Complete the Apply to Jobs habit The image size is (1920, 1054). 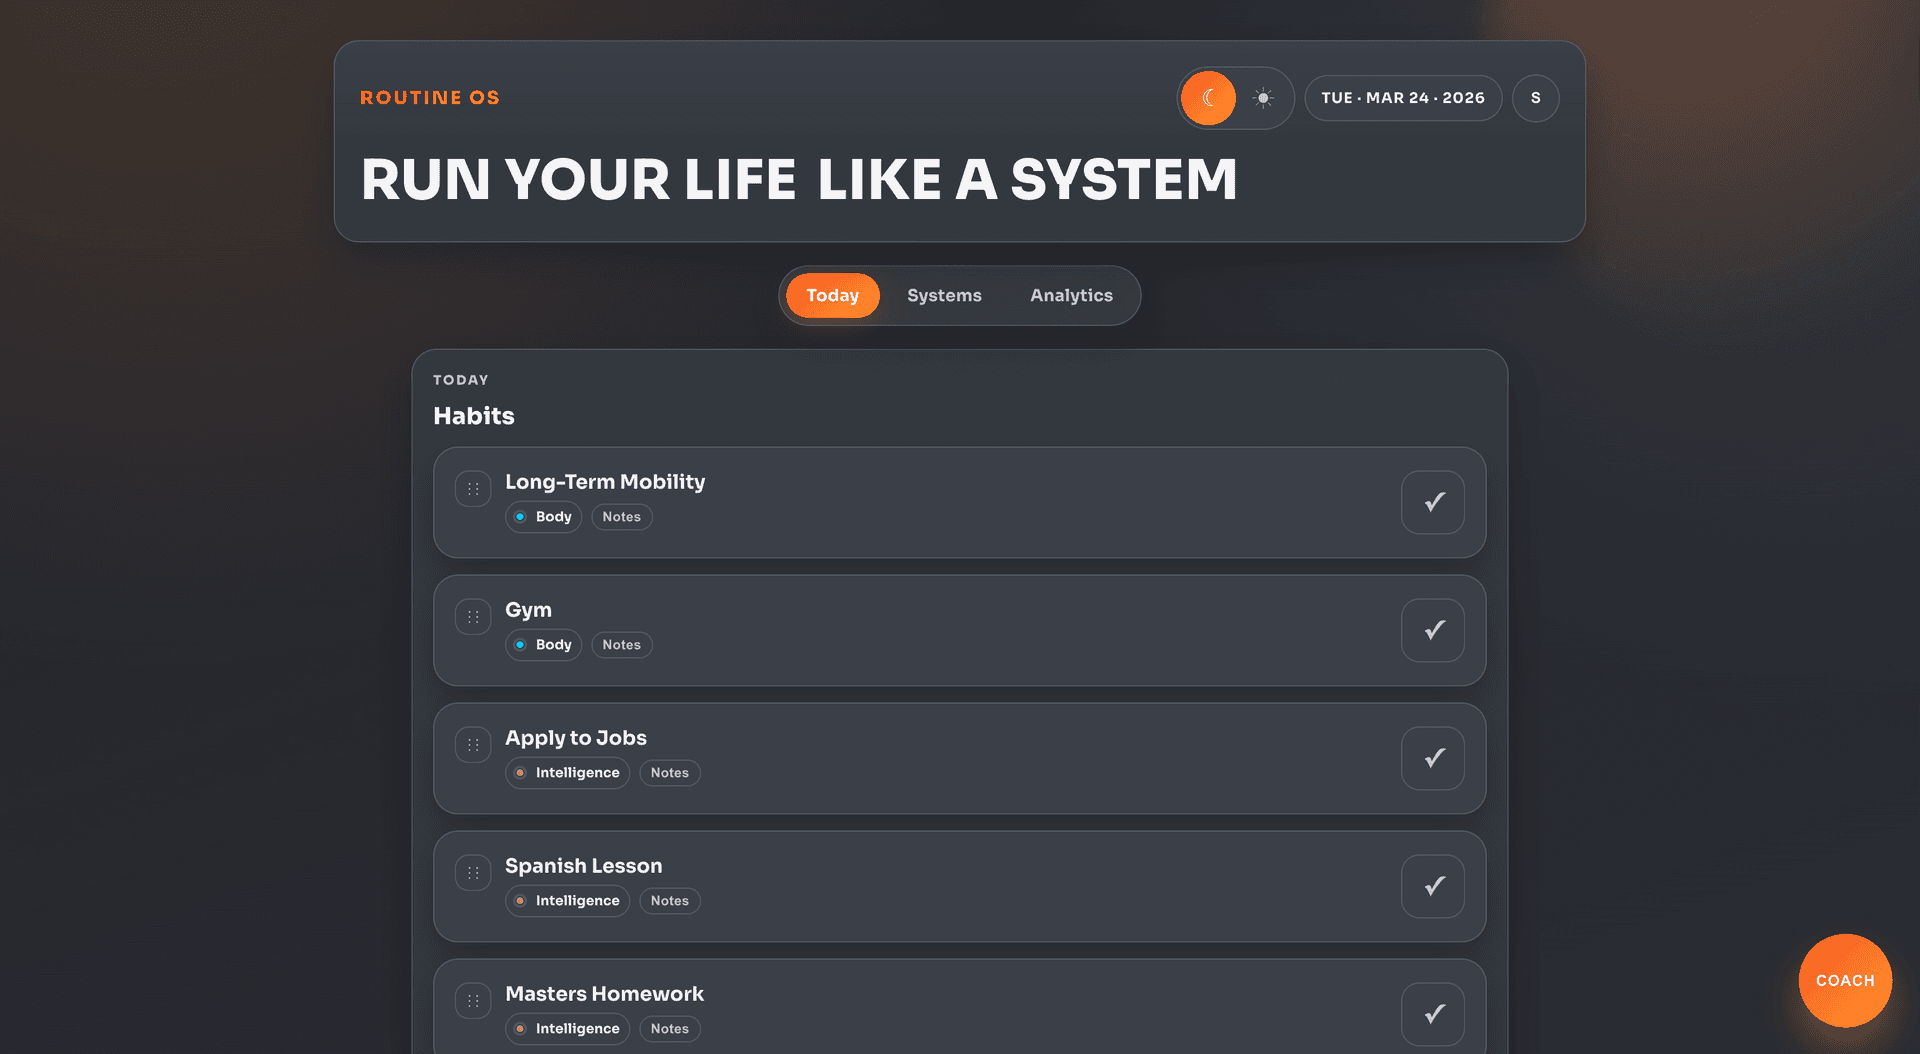point(1432,758)
